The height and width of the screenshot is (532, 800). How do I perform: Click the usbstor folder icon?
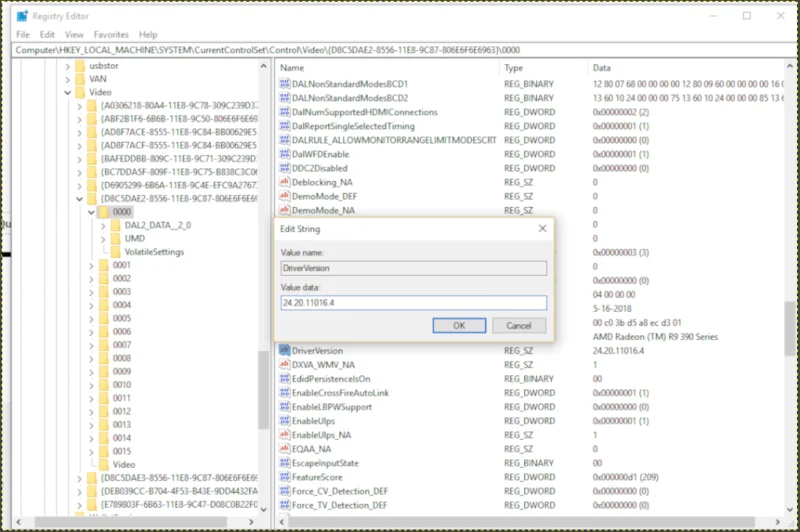click(80, 66)
